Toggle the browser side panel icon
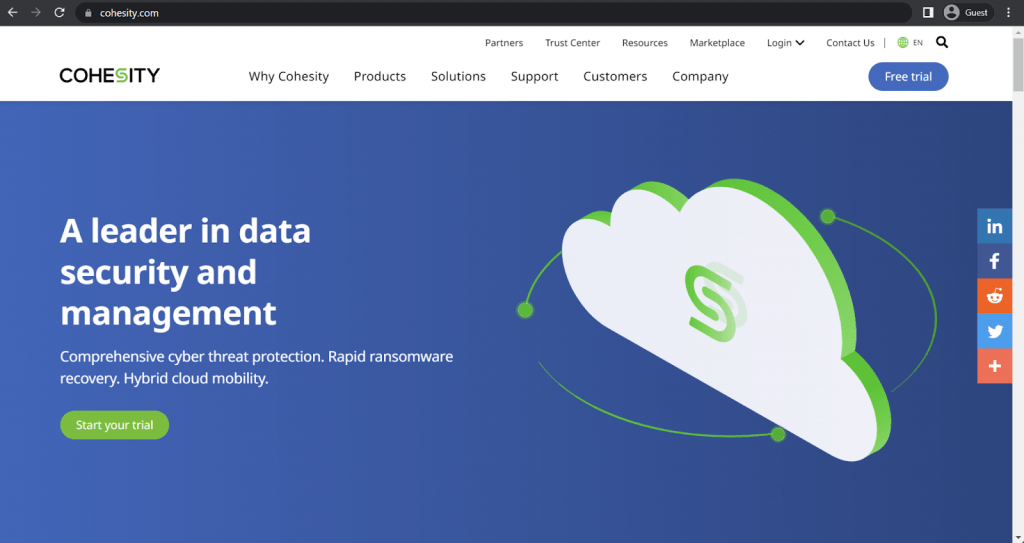Viewport: 1024px width, 543px height. coord(928,12)
